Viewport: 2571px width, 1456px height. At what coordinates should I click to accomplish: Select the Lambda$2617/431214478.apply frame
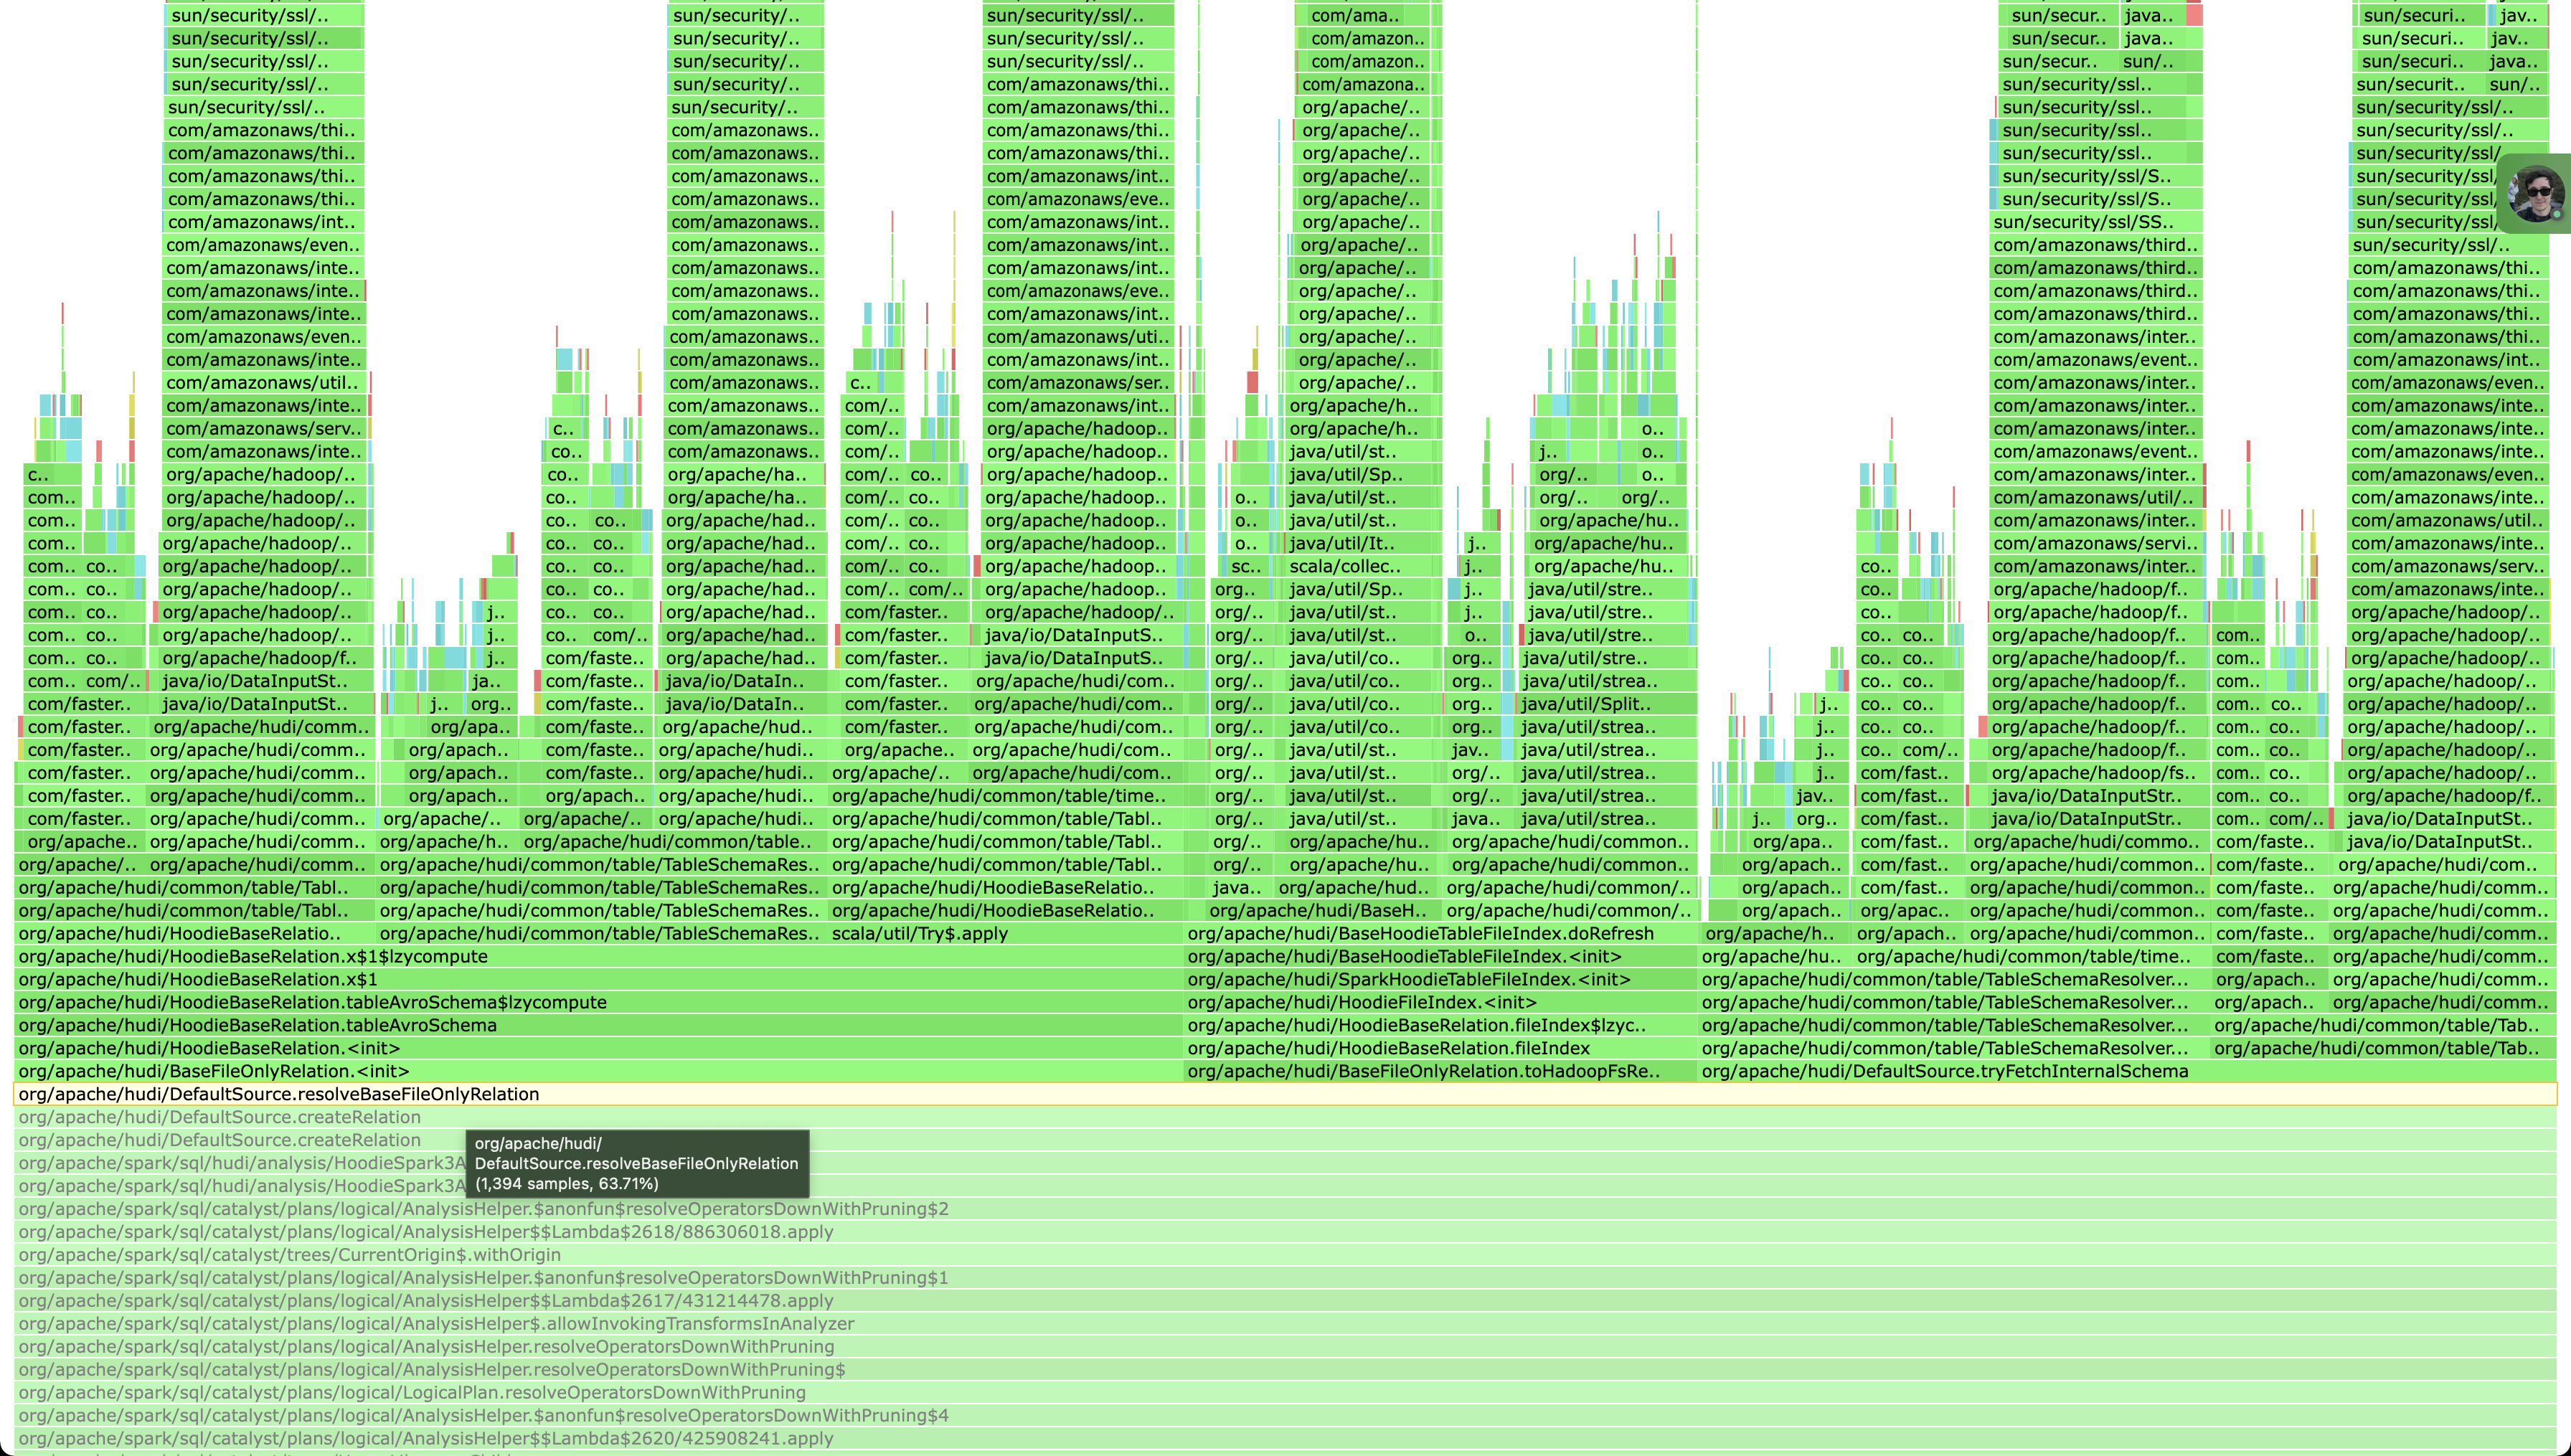tap(425, 1301)
